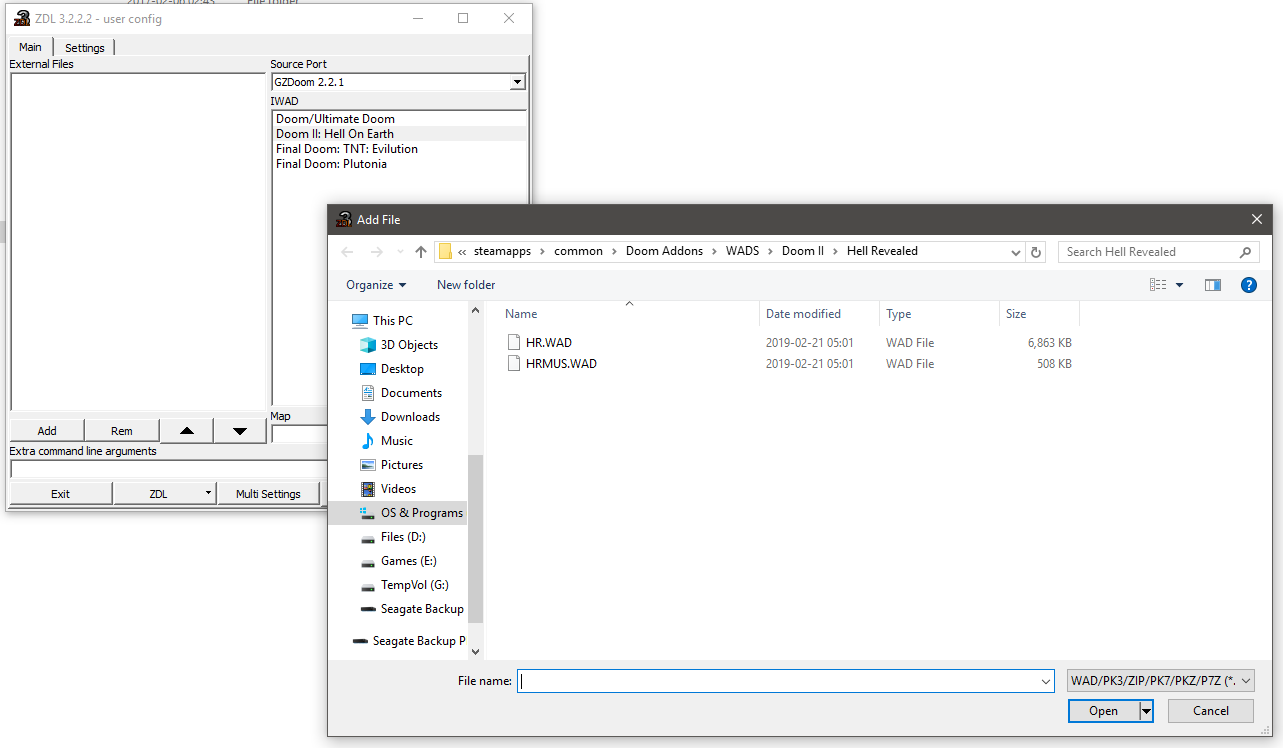Select Doom/Ultimate Doom IWAD

point(399,119)
